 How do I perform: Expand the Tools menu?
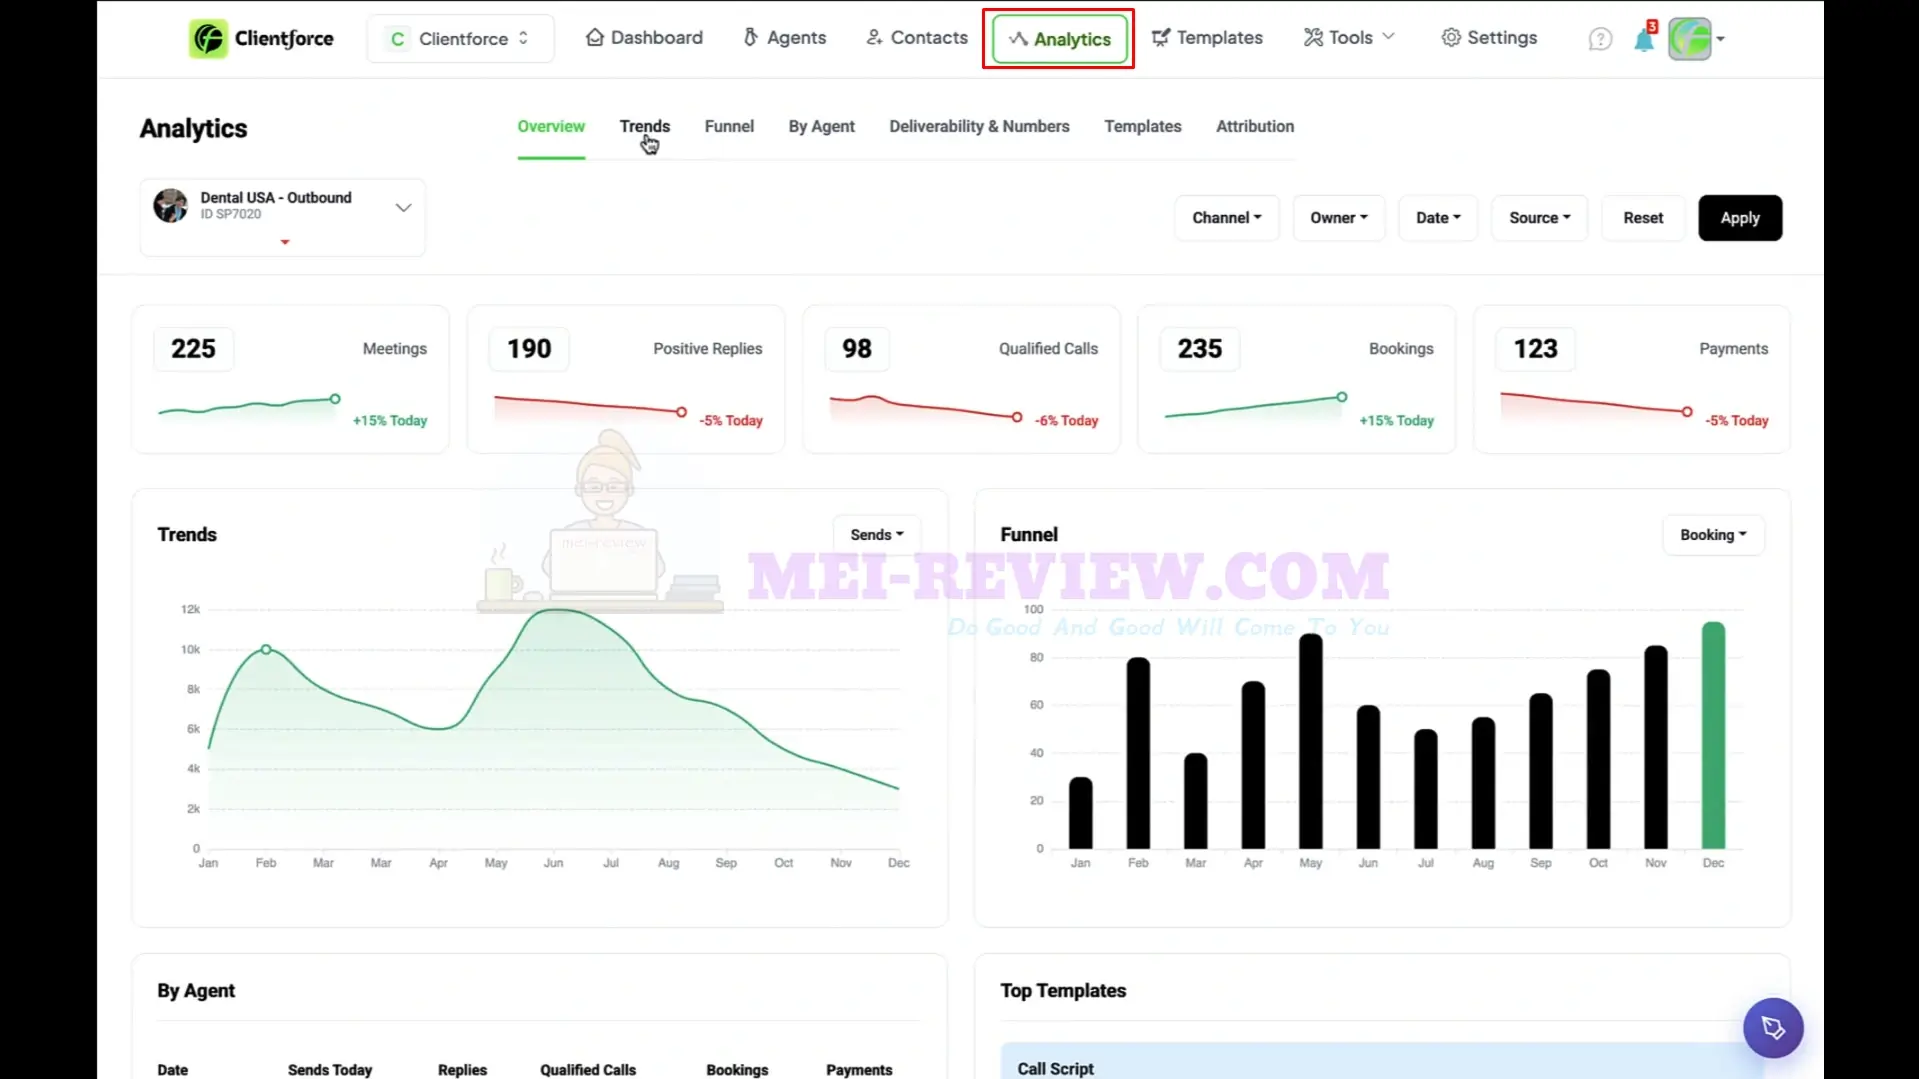tap(1349, 38)
